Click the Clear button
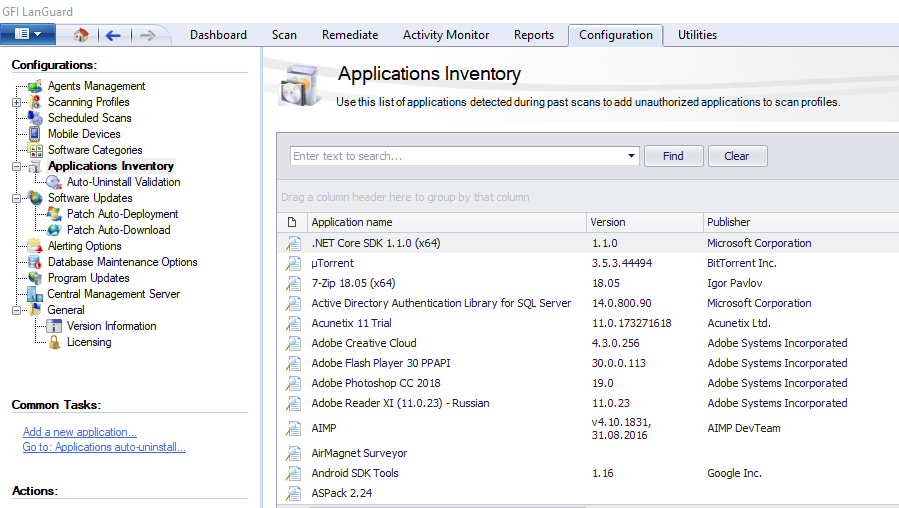Viewport: 899px width, 508px height. (737, 156)
